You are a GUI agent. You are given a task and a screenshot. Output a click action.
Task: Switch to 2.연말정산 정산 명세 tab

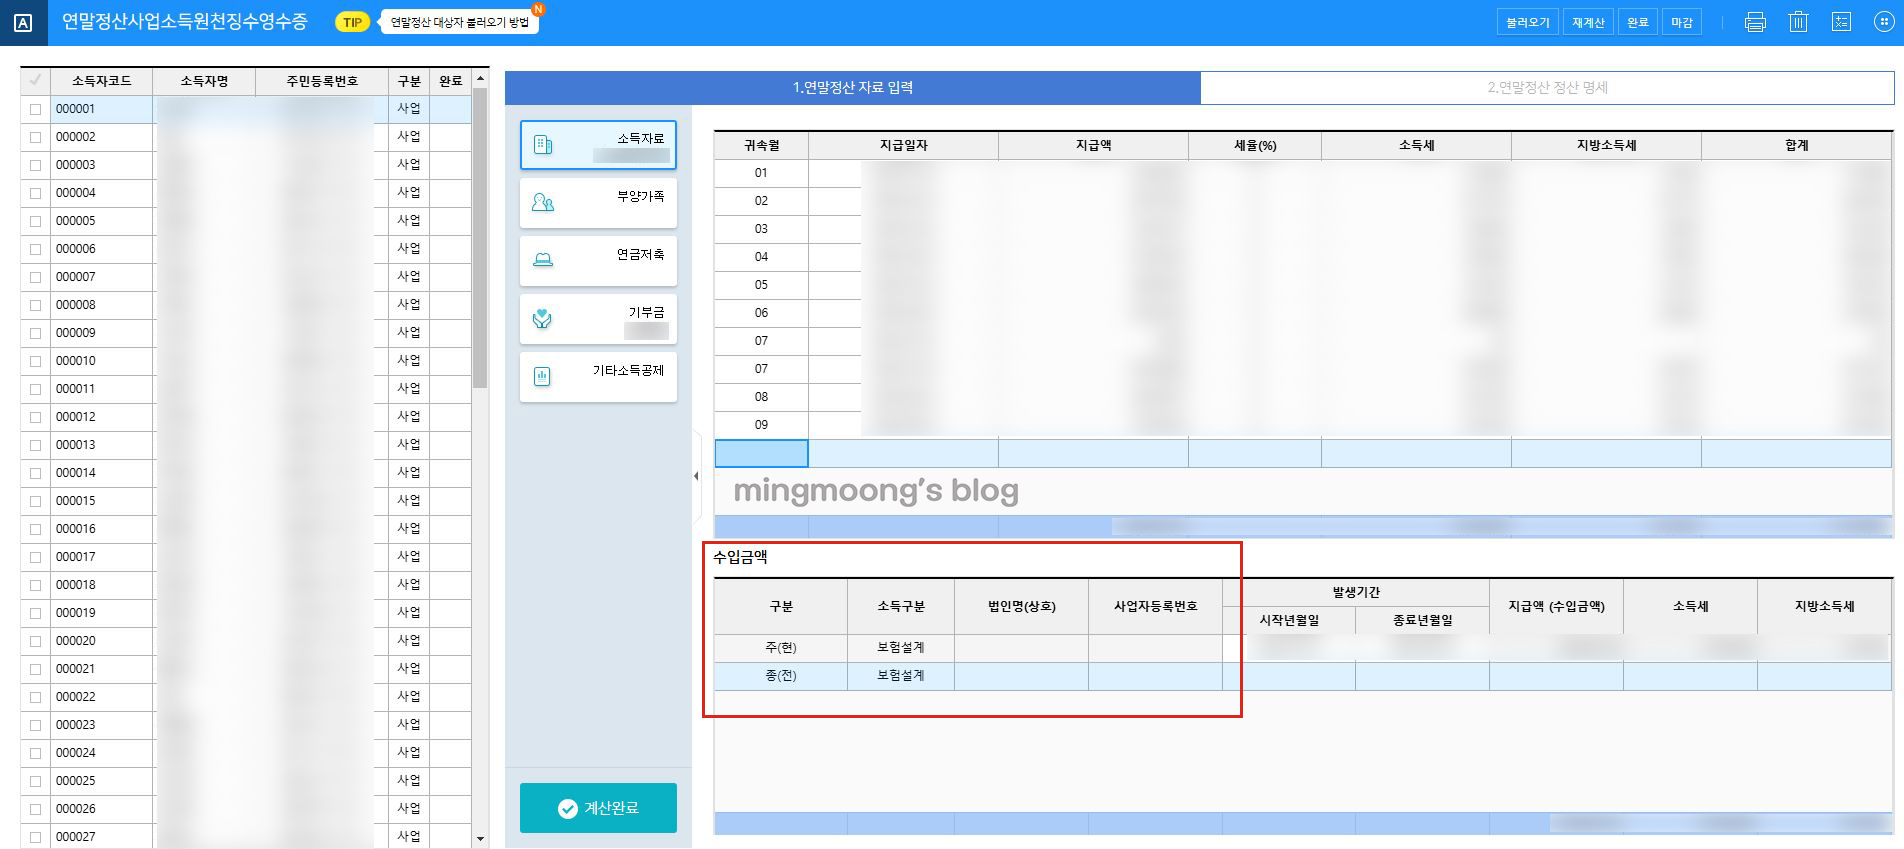pyautogui.click(x=1547, y=87)
